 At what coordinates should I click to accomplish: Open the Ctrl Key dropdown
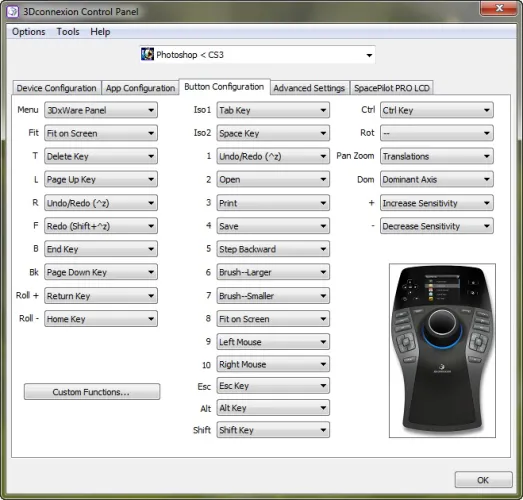[x=437, y=110]
